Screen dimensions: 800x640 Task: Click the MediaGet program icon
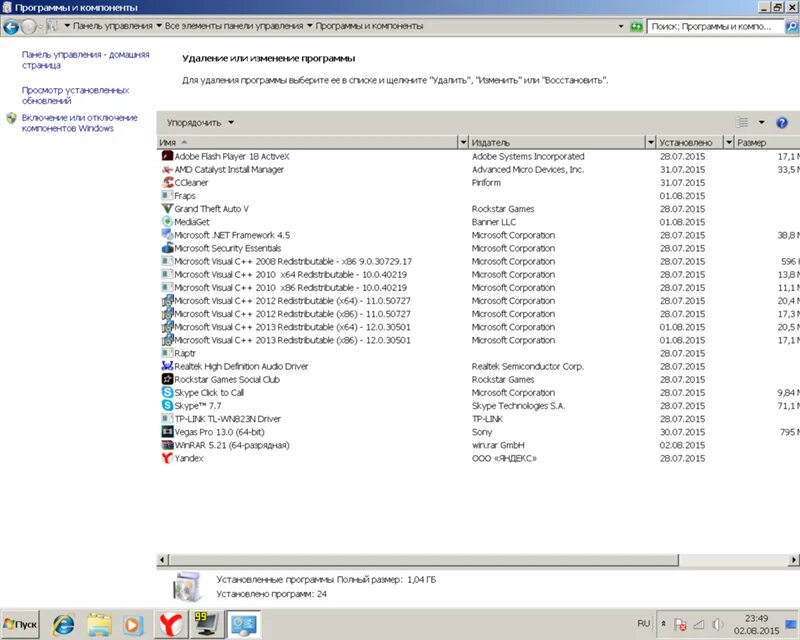point(167,221)
